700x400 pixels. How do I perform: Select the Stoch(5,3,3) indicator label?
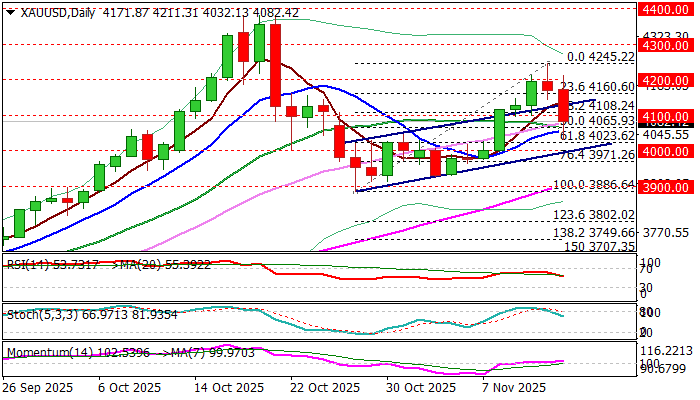coord(42,315)
